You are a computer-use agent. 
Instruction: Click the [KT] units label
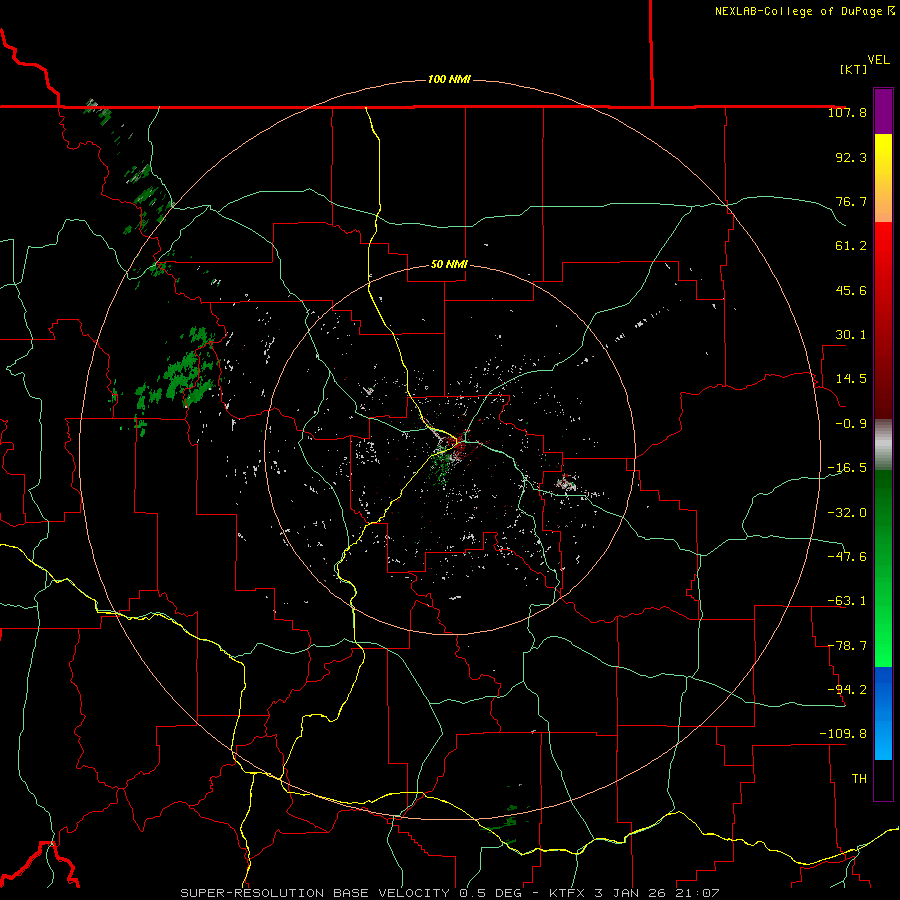tap(854, 69)
